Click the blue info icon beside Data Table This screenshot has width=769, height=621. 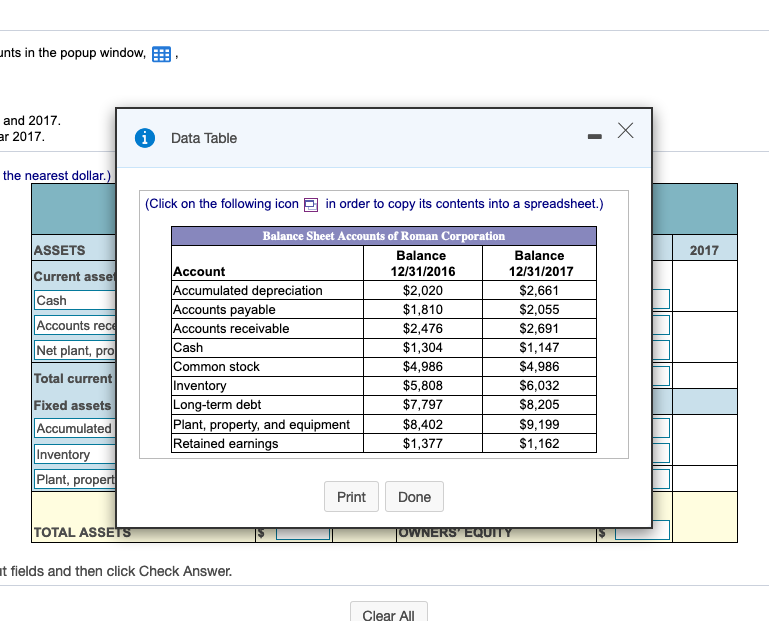(145, 138)
